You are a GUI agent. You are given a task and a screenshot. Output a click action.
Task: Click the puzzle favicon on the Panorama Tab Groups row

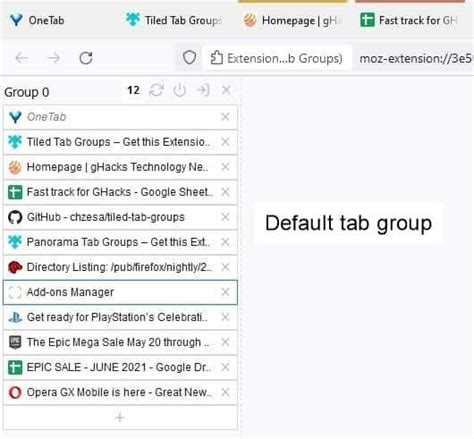[15, 242]
